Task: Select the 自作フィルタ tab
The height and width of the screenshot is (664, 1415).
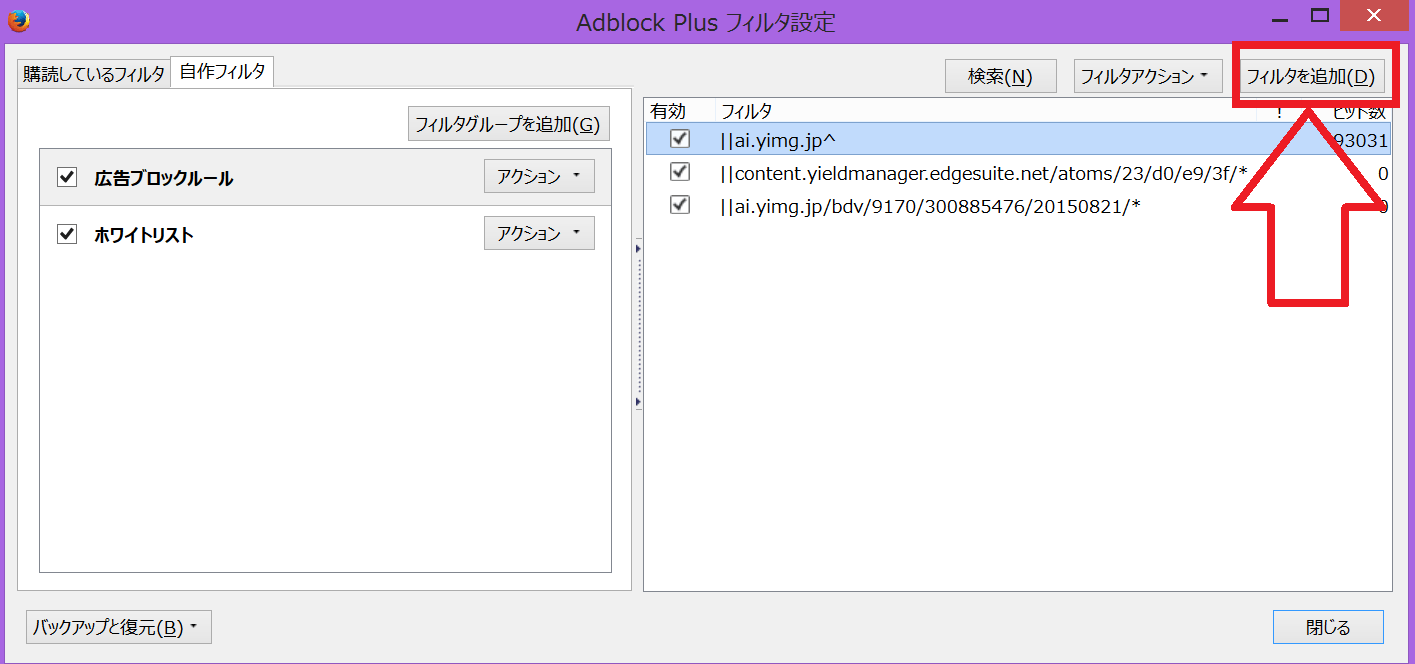Action: tap(222, 72)
